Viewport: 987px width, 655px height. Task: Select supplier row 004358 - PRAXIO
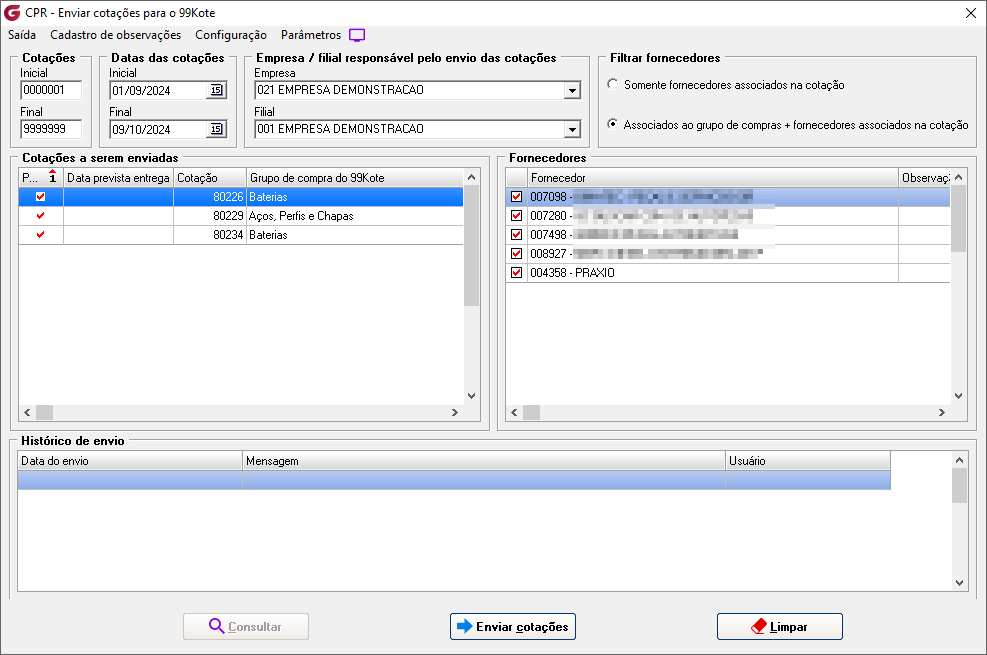728,272
